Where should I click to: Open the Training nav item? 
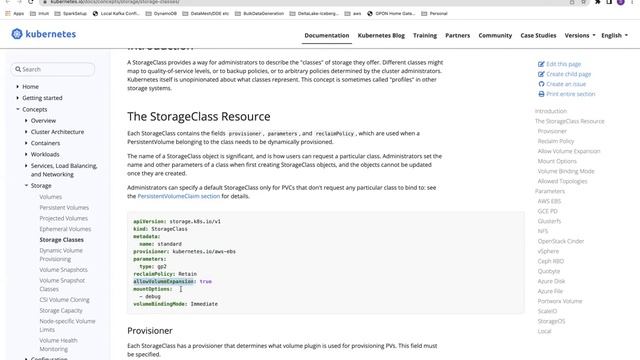[425, 36]
